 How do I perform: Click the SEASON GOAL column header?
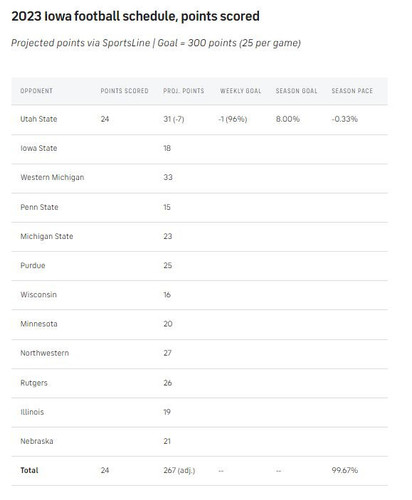(296, 91)
